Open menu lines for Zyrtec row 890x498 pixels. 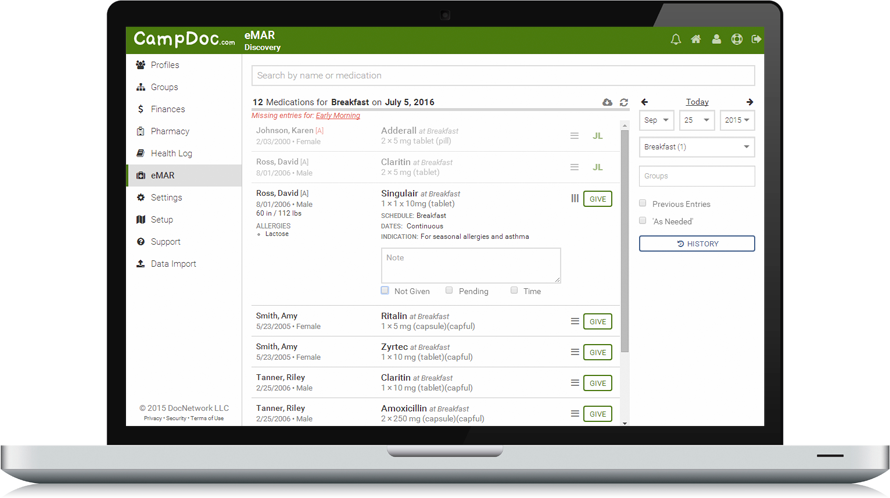pyautogui.click(x=575, y=351)
